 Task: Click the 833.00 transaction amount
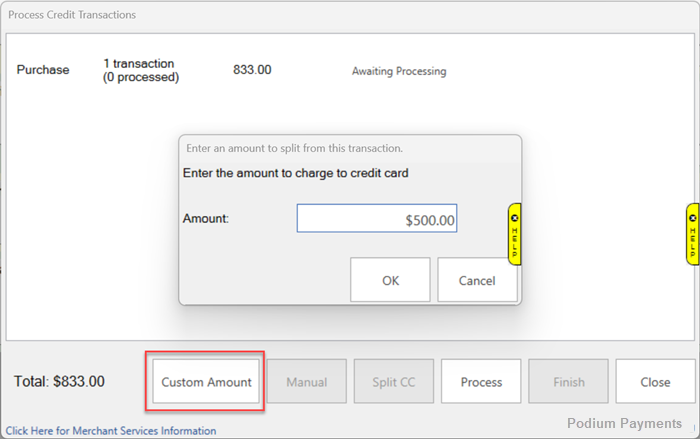[x=252, y=70]
